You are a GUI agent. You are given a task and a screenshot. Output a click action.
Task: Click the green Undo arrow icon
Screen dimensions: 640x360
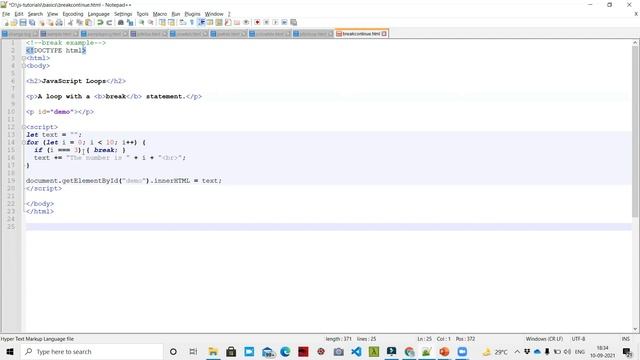100,22
